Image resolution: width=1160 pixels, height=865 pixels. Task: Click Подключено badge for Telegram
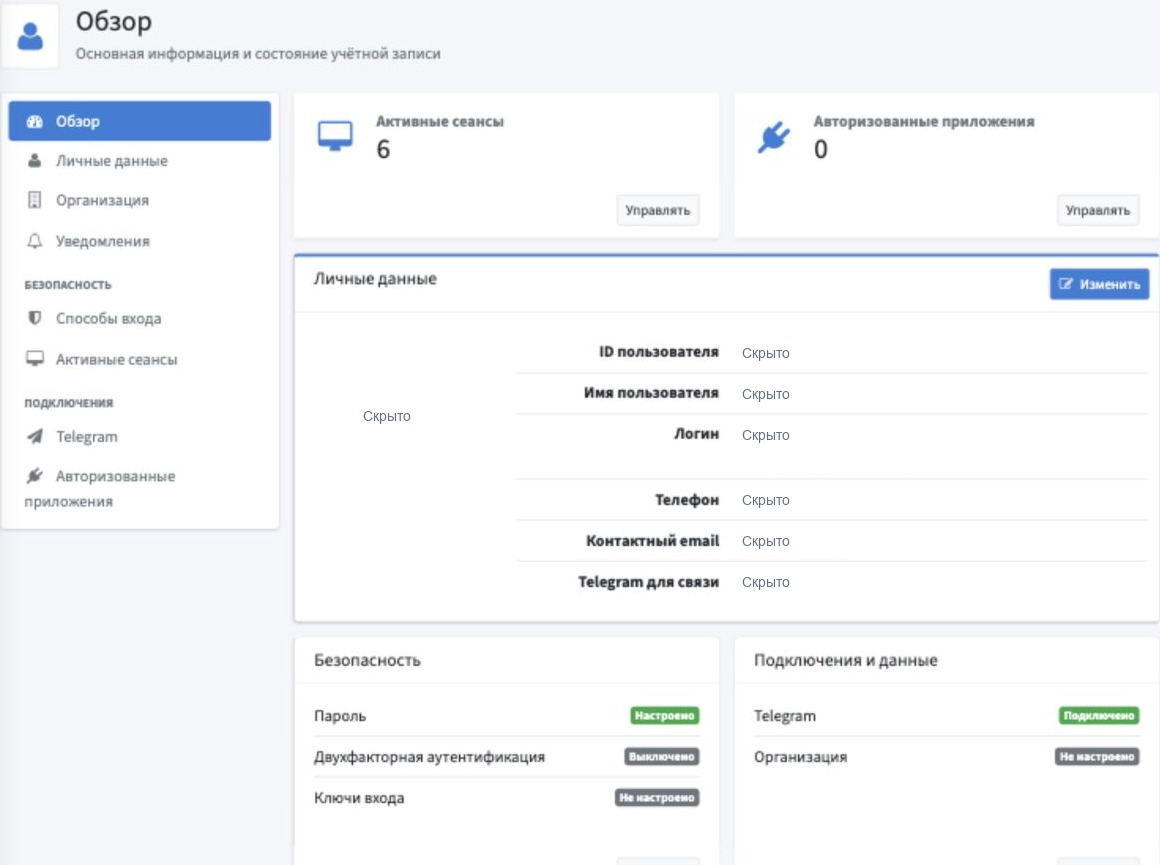(x=1099, y=716)
